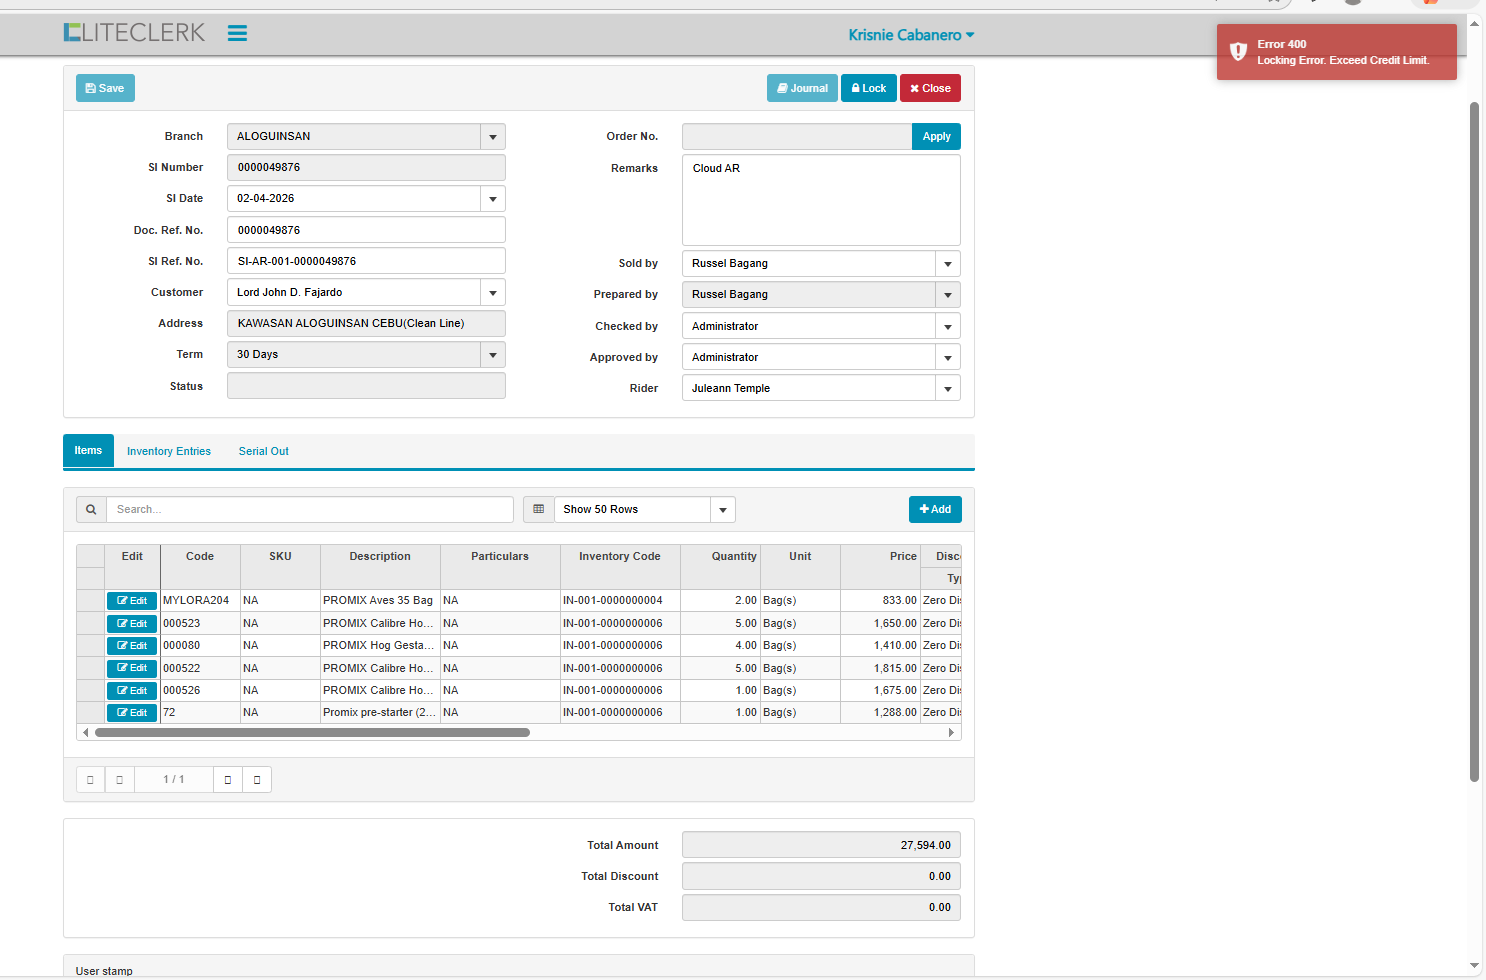Image resolution: width=1486 pixels, height=980 pixels.
Task: Add a new item row
Action: click(934, 510)
